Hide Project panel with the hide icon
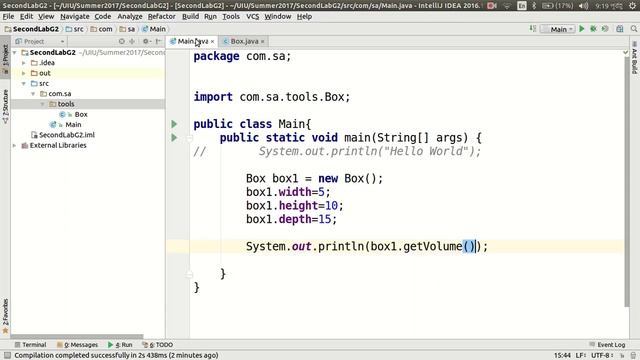Screen dimensions: 640x360 coord(158,41)
